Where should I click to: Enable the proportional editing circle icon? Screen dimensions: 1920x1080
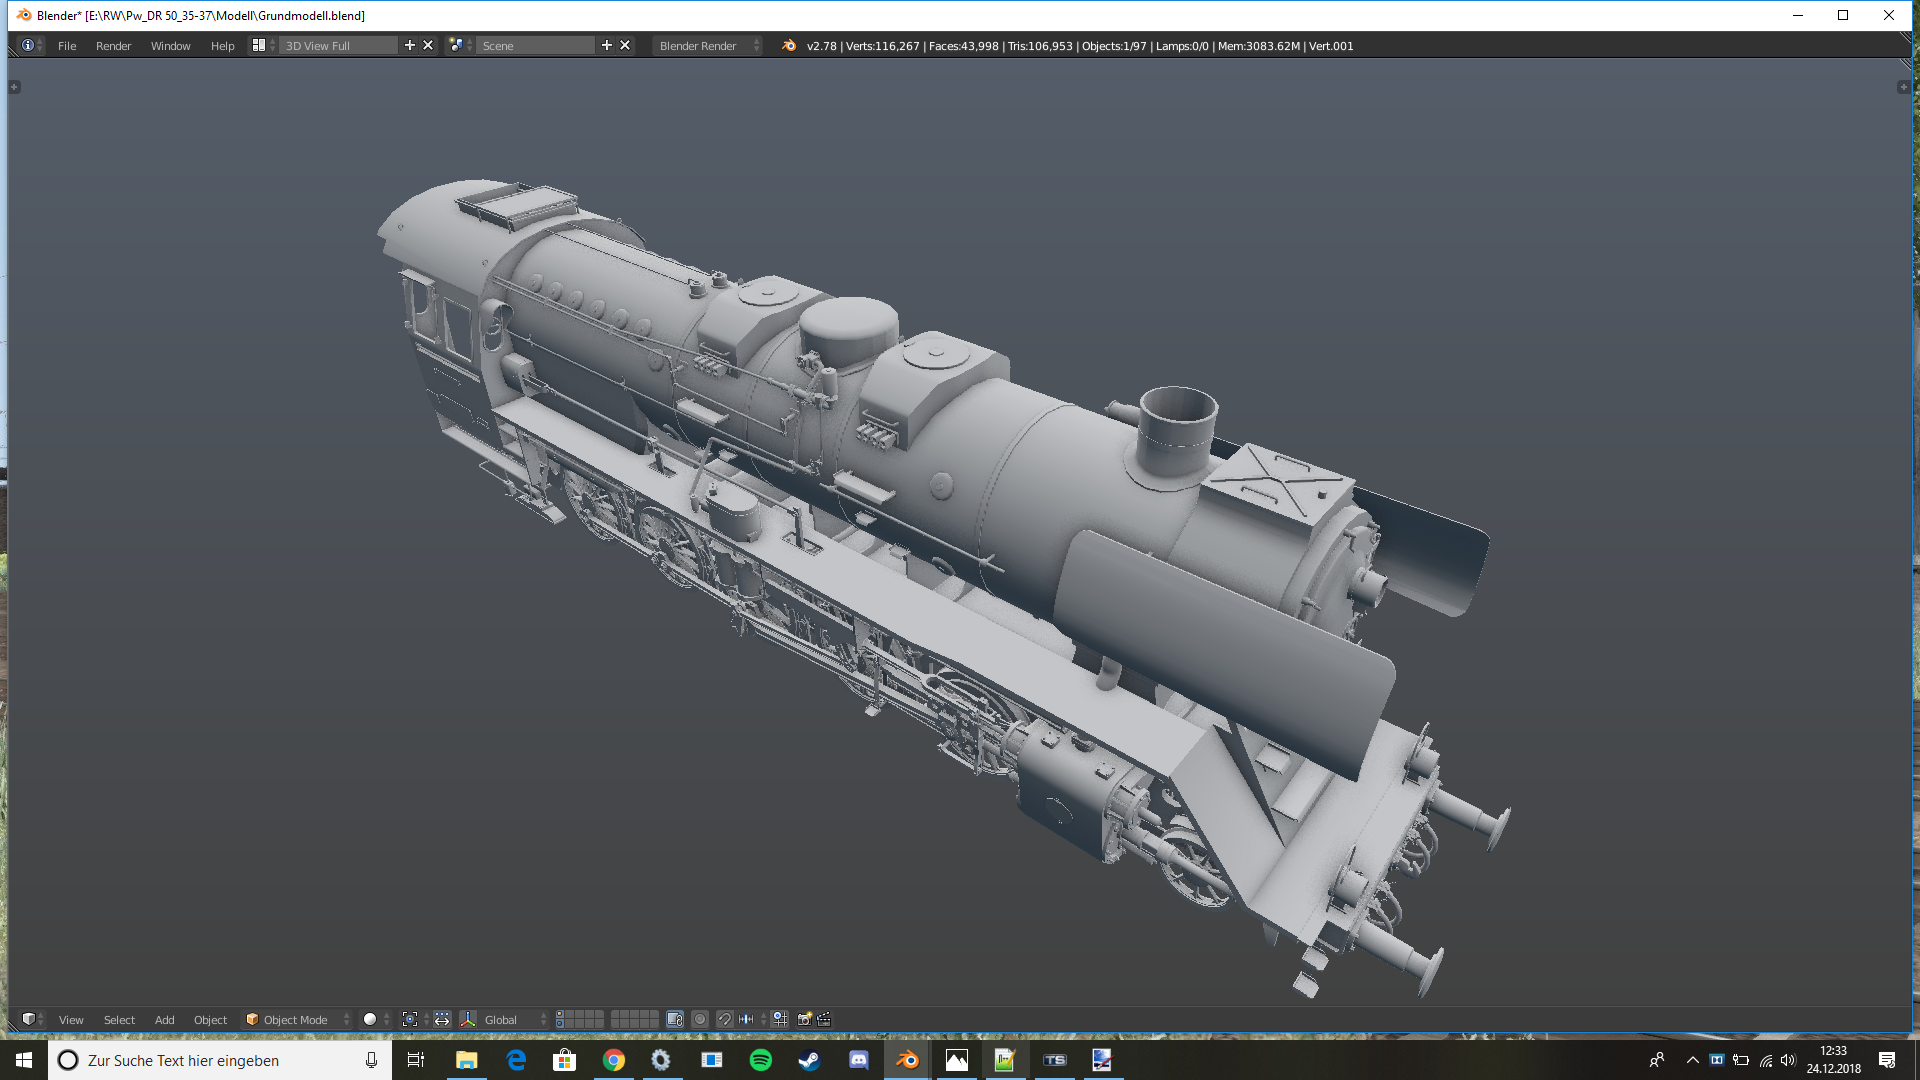coord(700,1019)
